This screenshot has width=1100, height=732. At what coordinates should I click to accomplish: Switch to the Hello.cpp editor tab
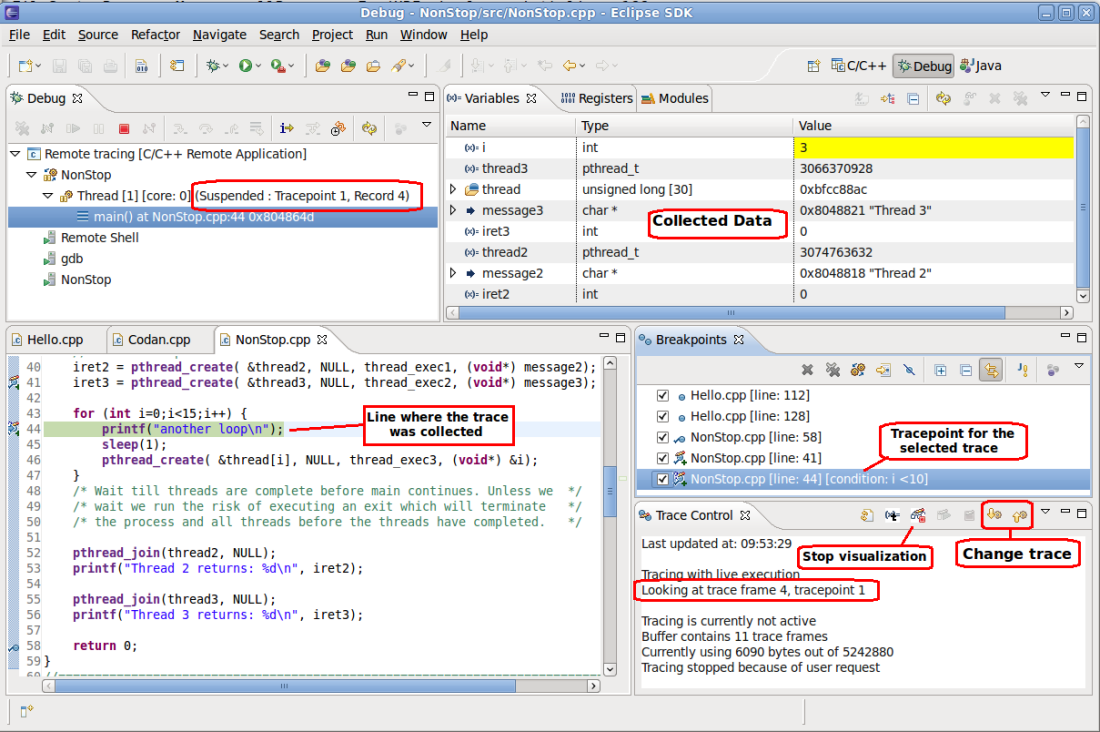click(x=48, y=340)
